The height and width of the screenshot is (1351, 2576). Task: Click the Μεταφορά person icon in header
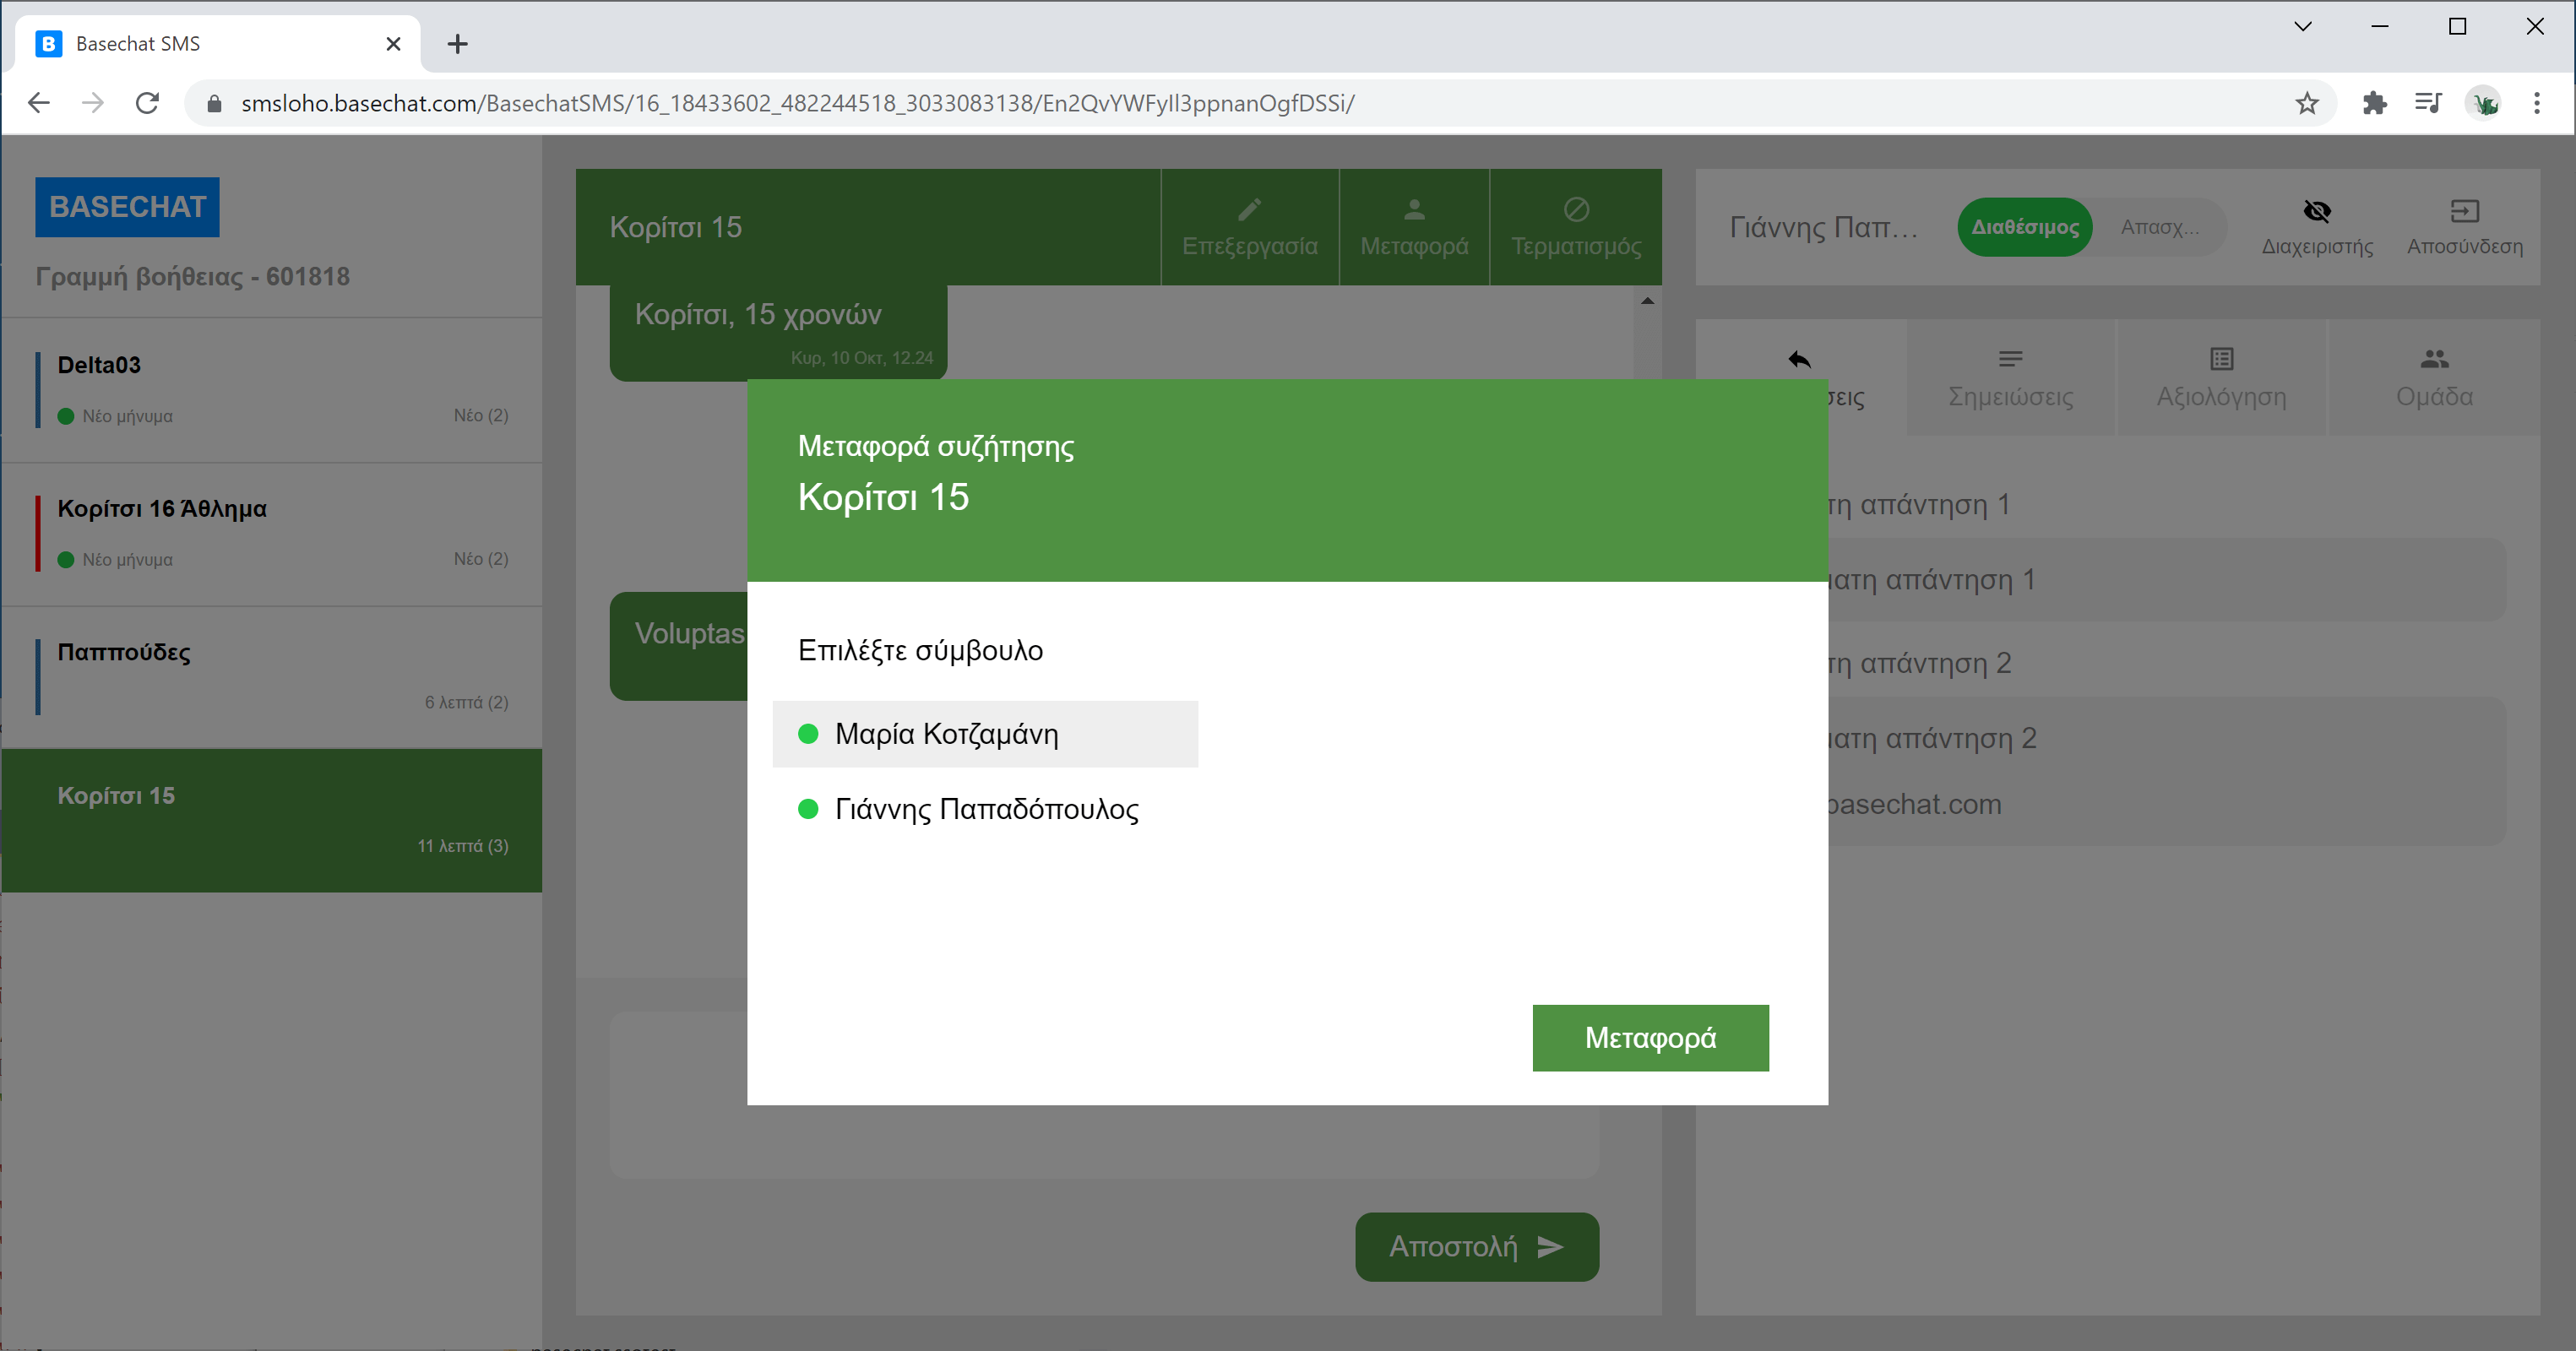1413,209
